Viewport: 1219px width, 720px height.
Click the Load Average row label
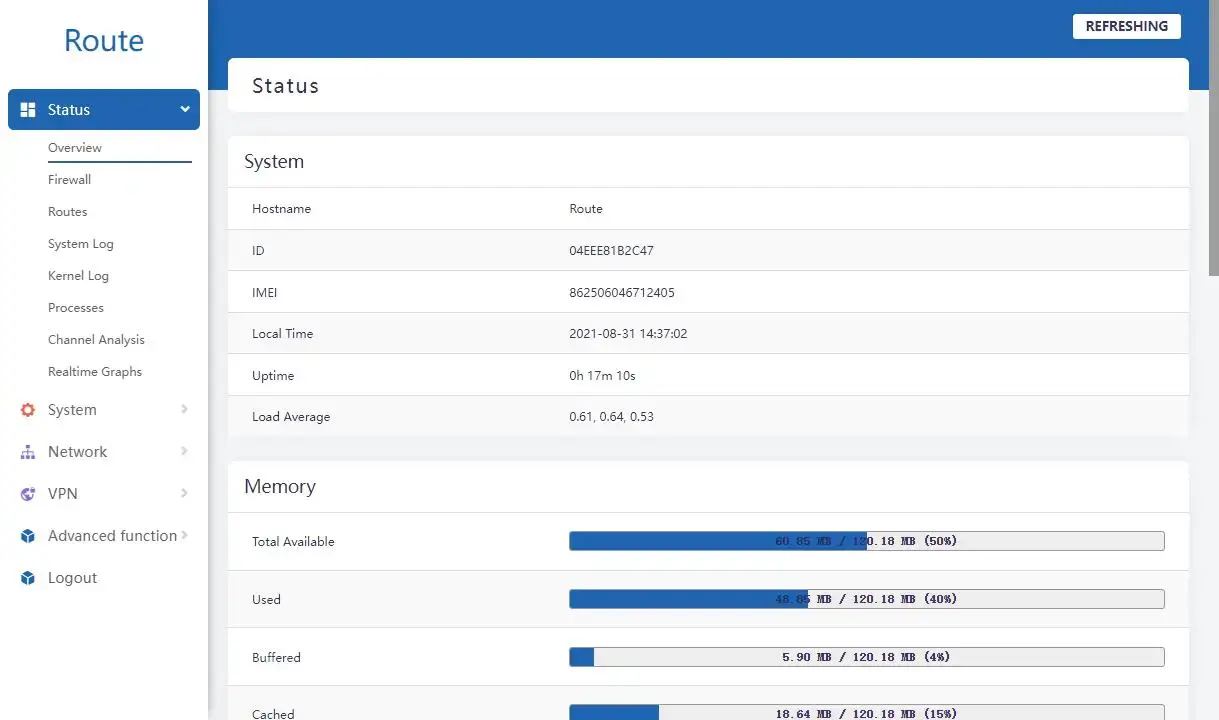click(x=291, y=417)
